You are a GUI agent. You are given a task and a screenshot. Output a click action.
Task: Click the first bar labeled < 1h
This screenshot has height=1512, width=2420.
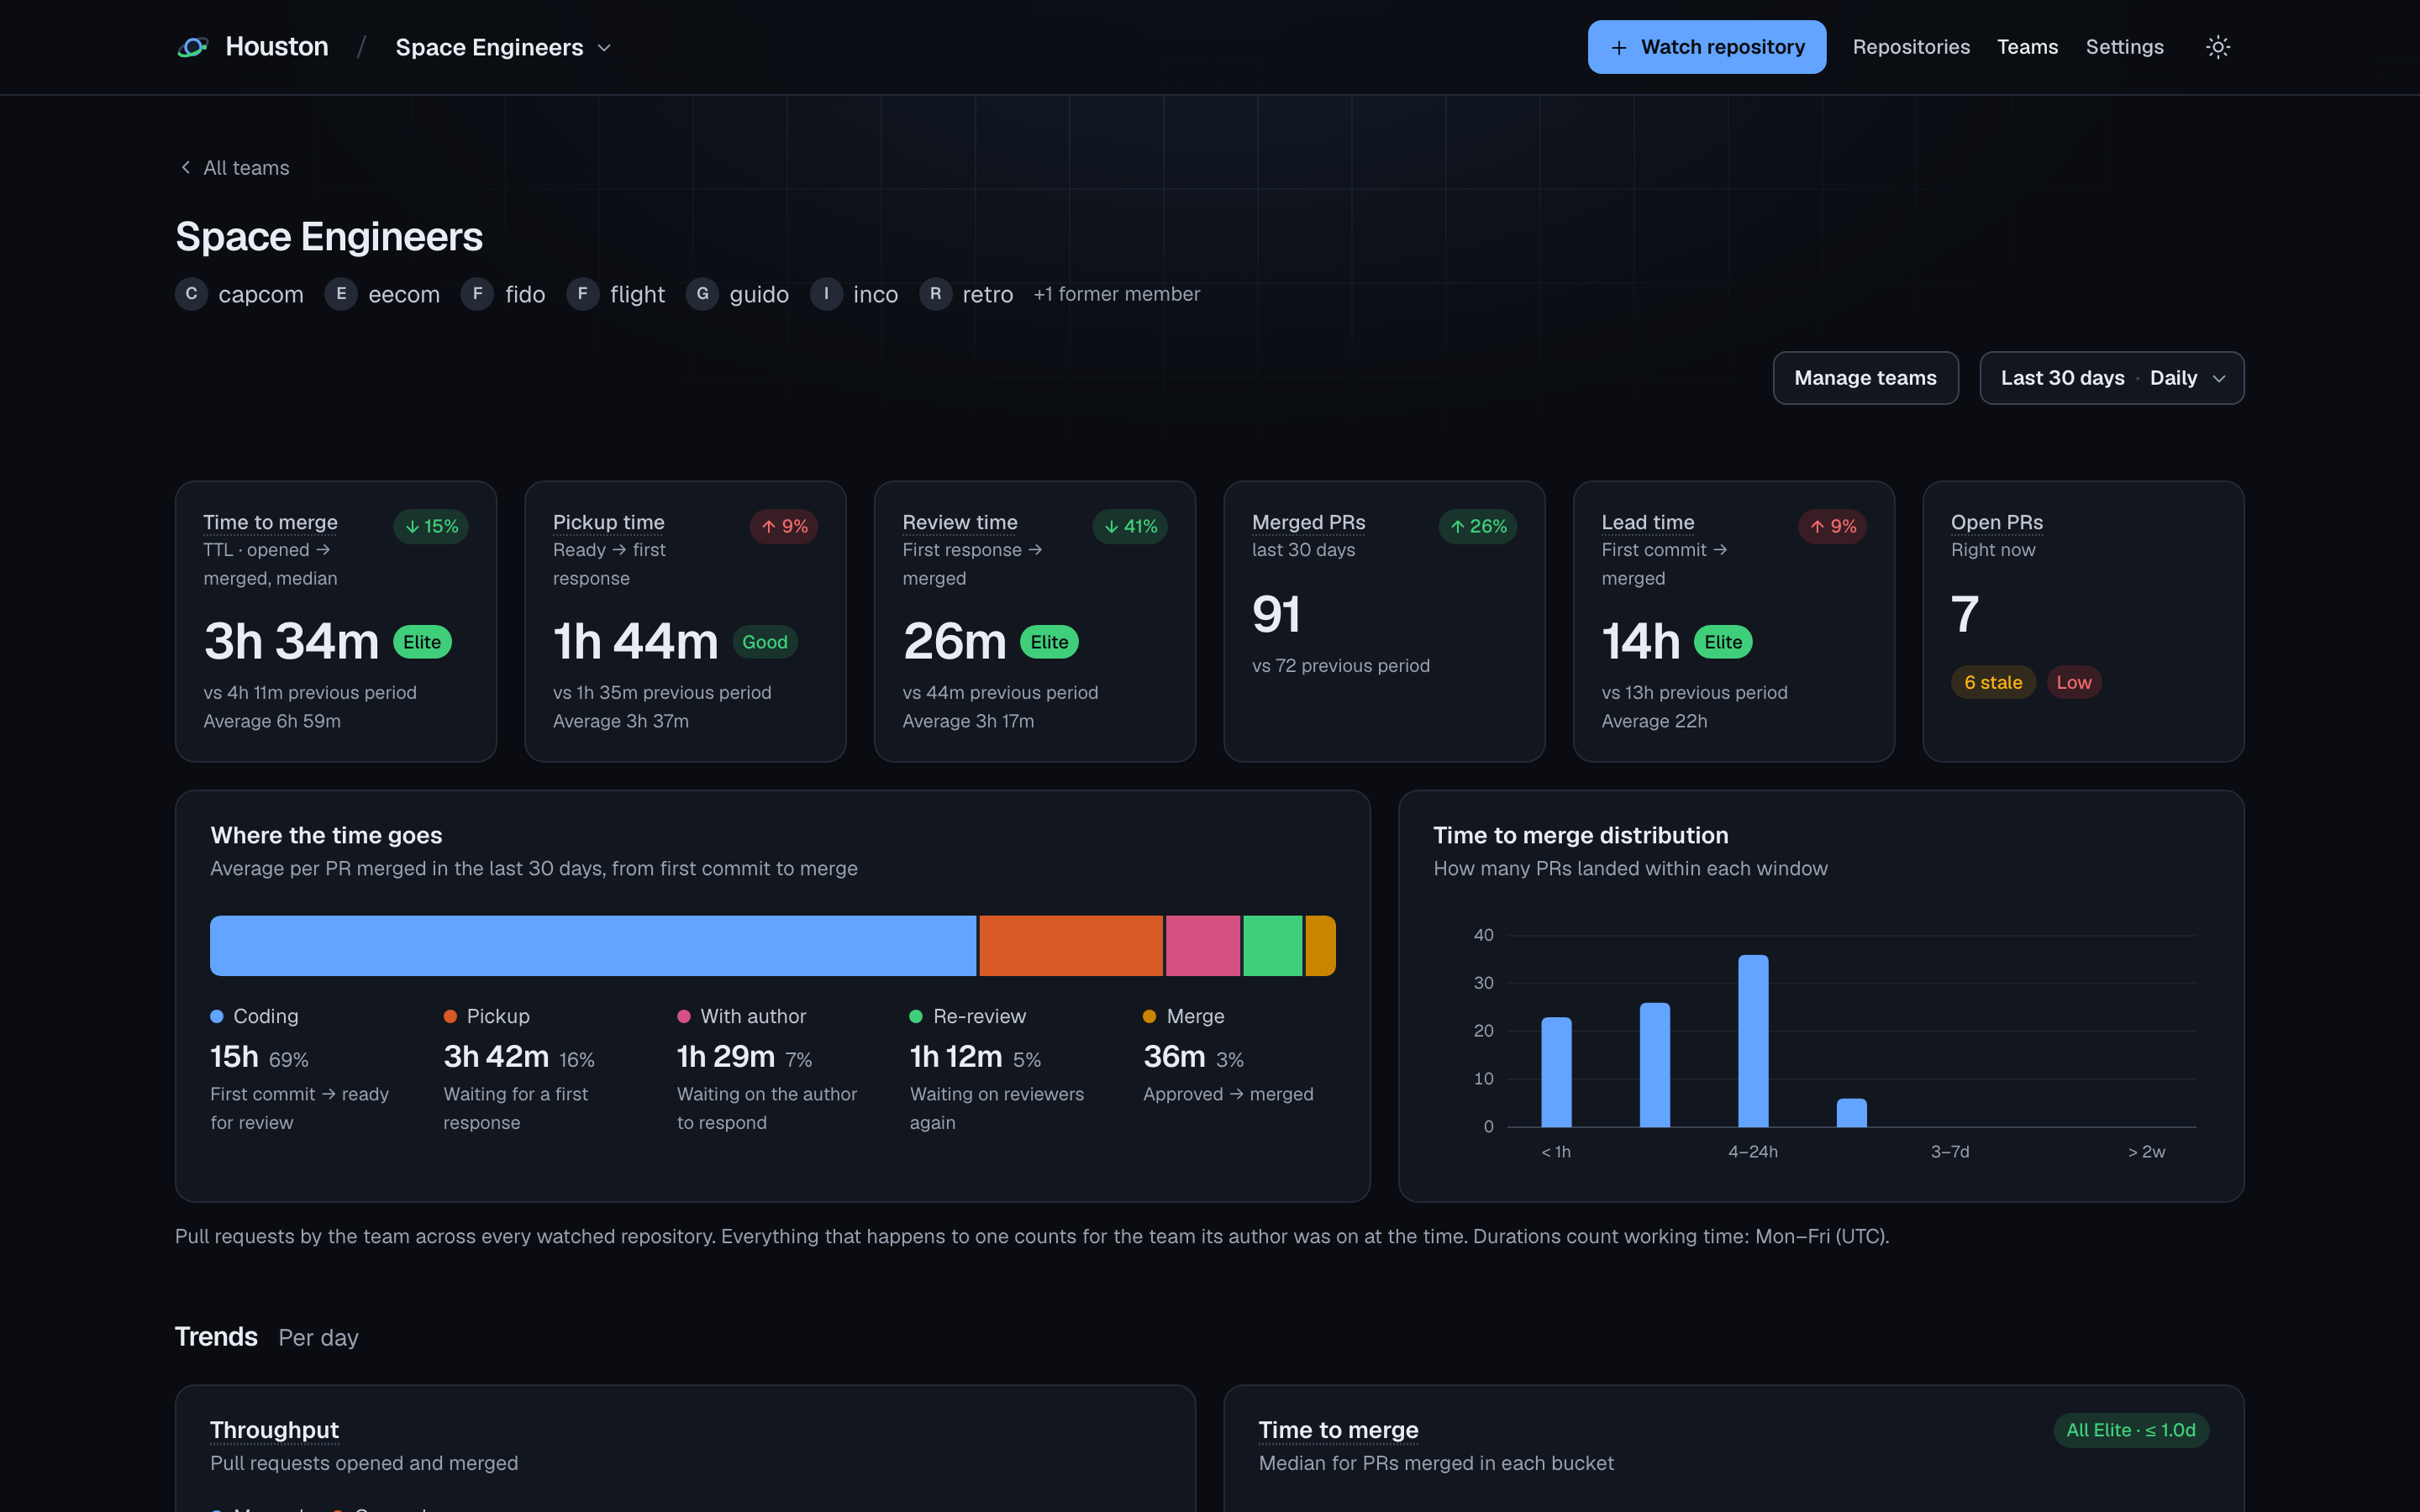1556,1072
